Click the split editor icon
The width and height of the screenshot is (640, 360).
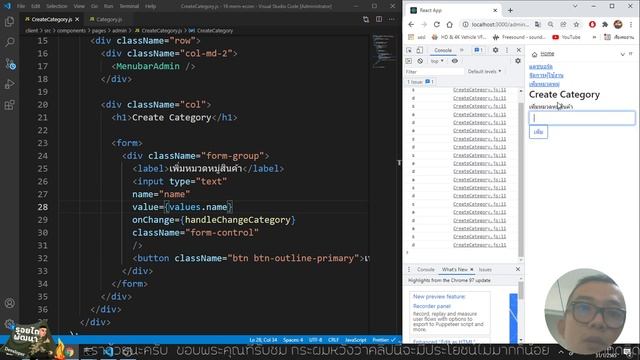coord(379,19)
